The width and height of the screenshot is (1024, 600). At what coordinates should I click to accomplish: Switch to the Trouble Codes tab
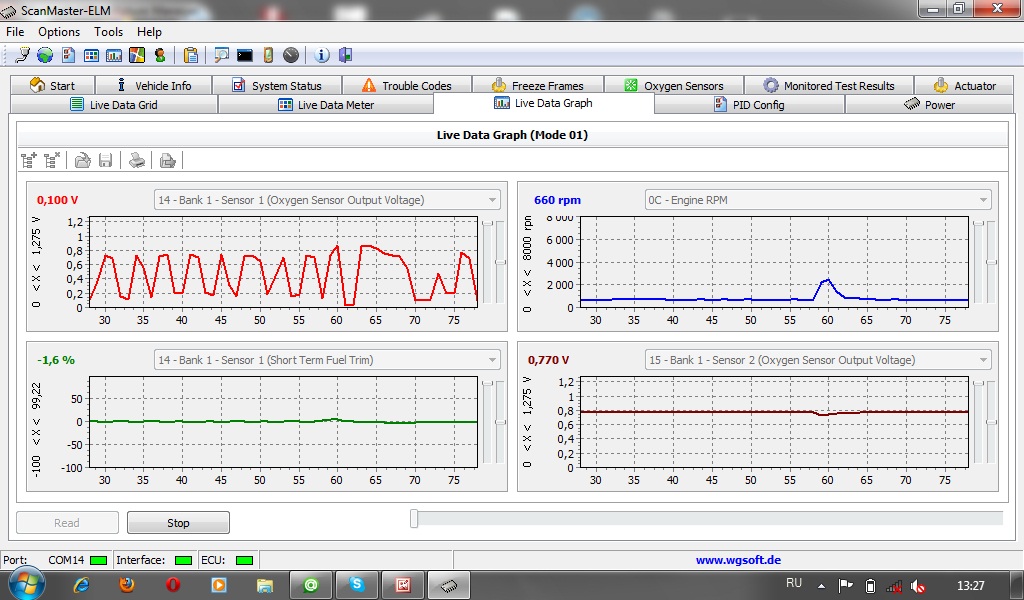pos(406,86)
